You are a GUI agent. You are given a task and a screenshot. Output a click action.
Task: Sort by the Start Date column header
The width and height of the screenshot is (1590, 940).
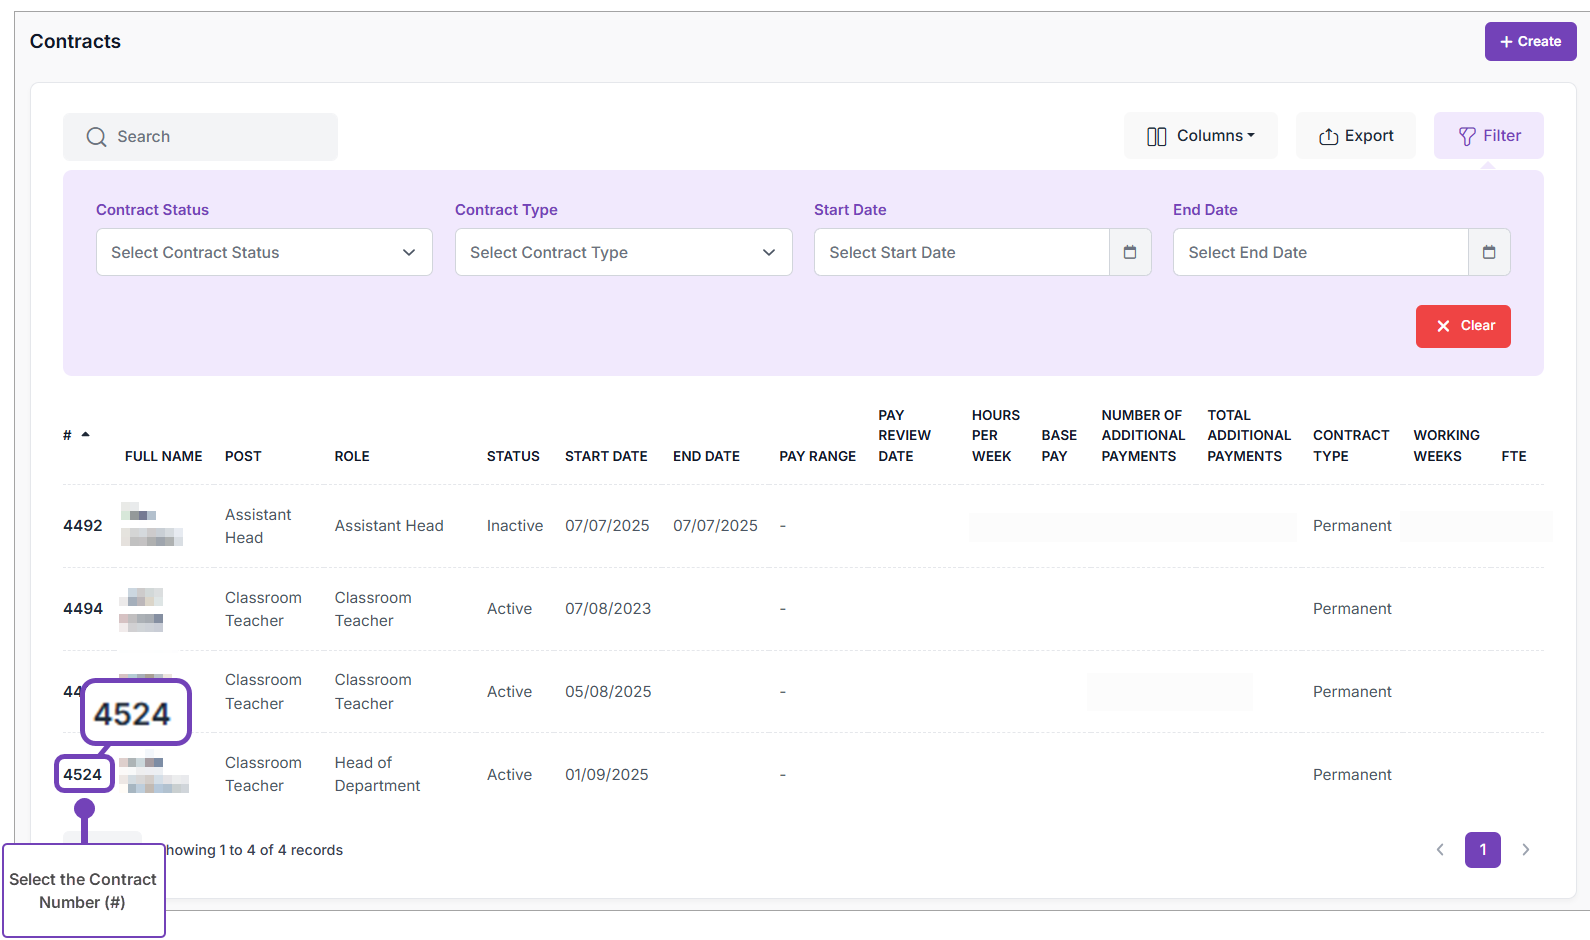[606, 456]
